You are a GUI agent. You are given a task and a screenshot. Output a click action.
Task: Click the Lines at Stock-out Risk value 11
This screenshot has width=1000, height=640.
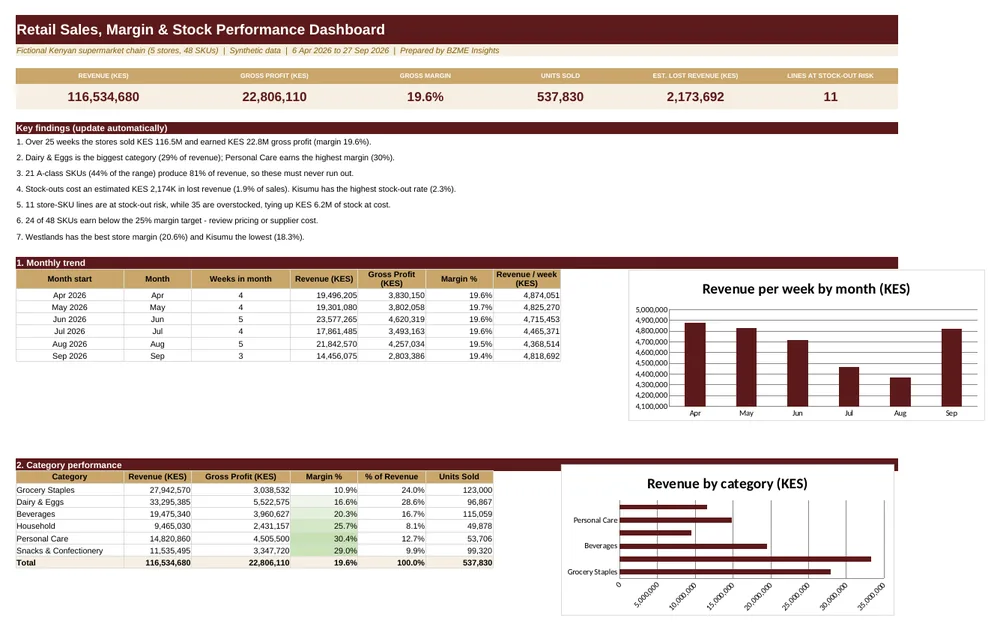(830, 97)
